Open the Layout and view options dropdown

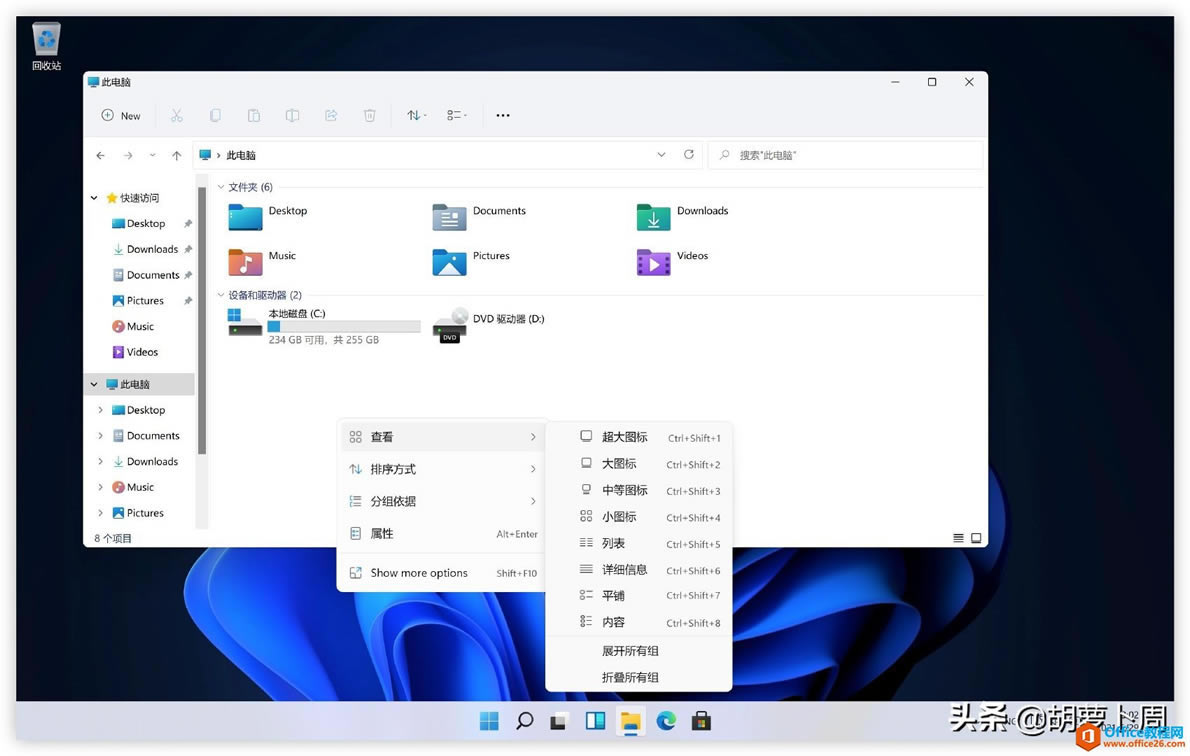tap(456, 115)
